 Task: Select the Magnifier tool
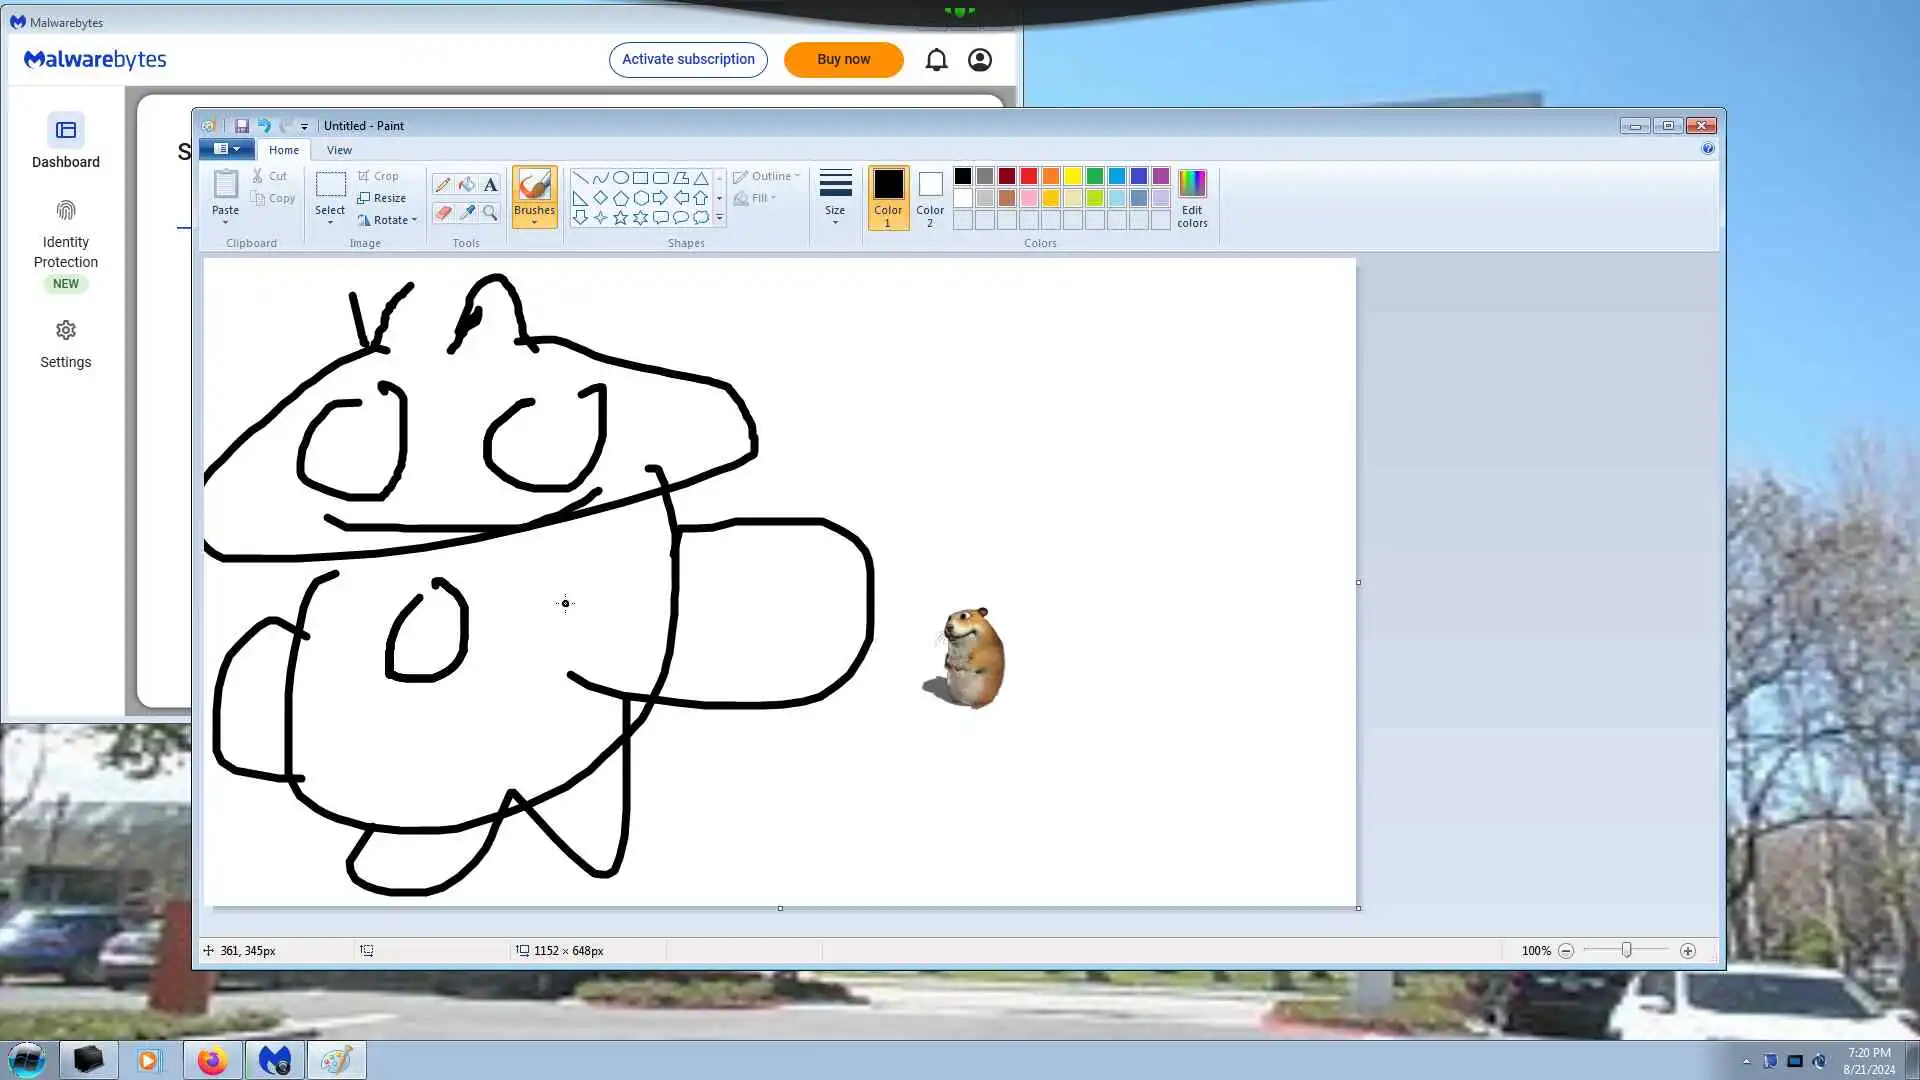490,212
